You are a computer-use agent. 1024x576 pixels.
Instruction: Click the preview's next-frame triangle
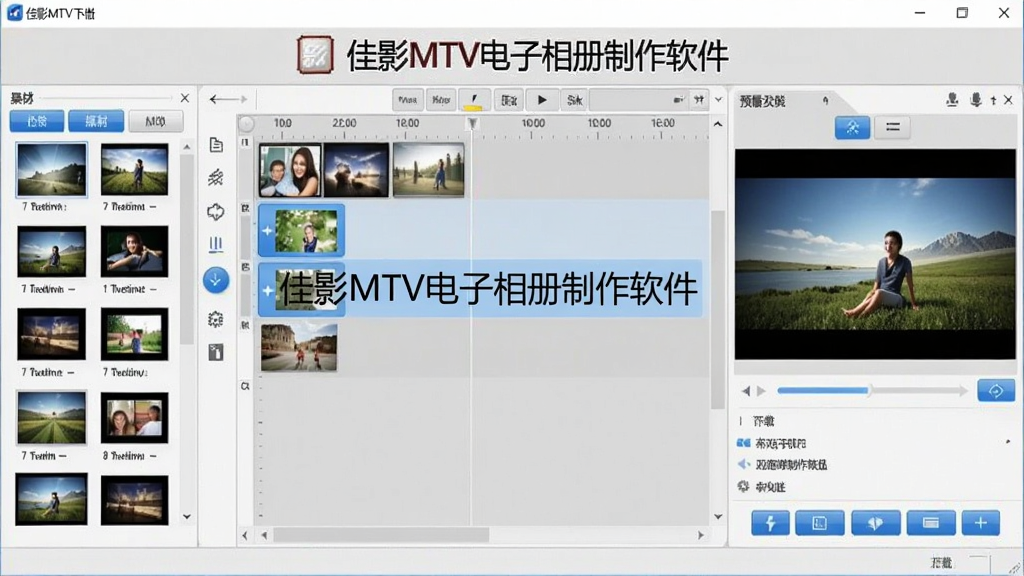pyautogui.click(x=761, y=391)
